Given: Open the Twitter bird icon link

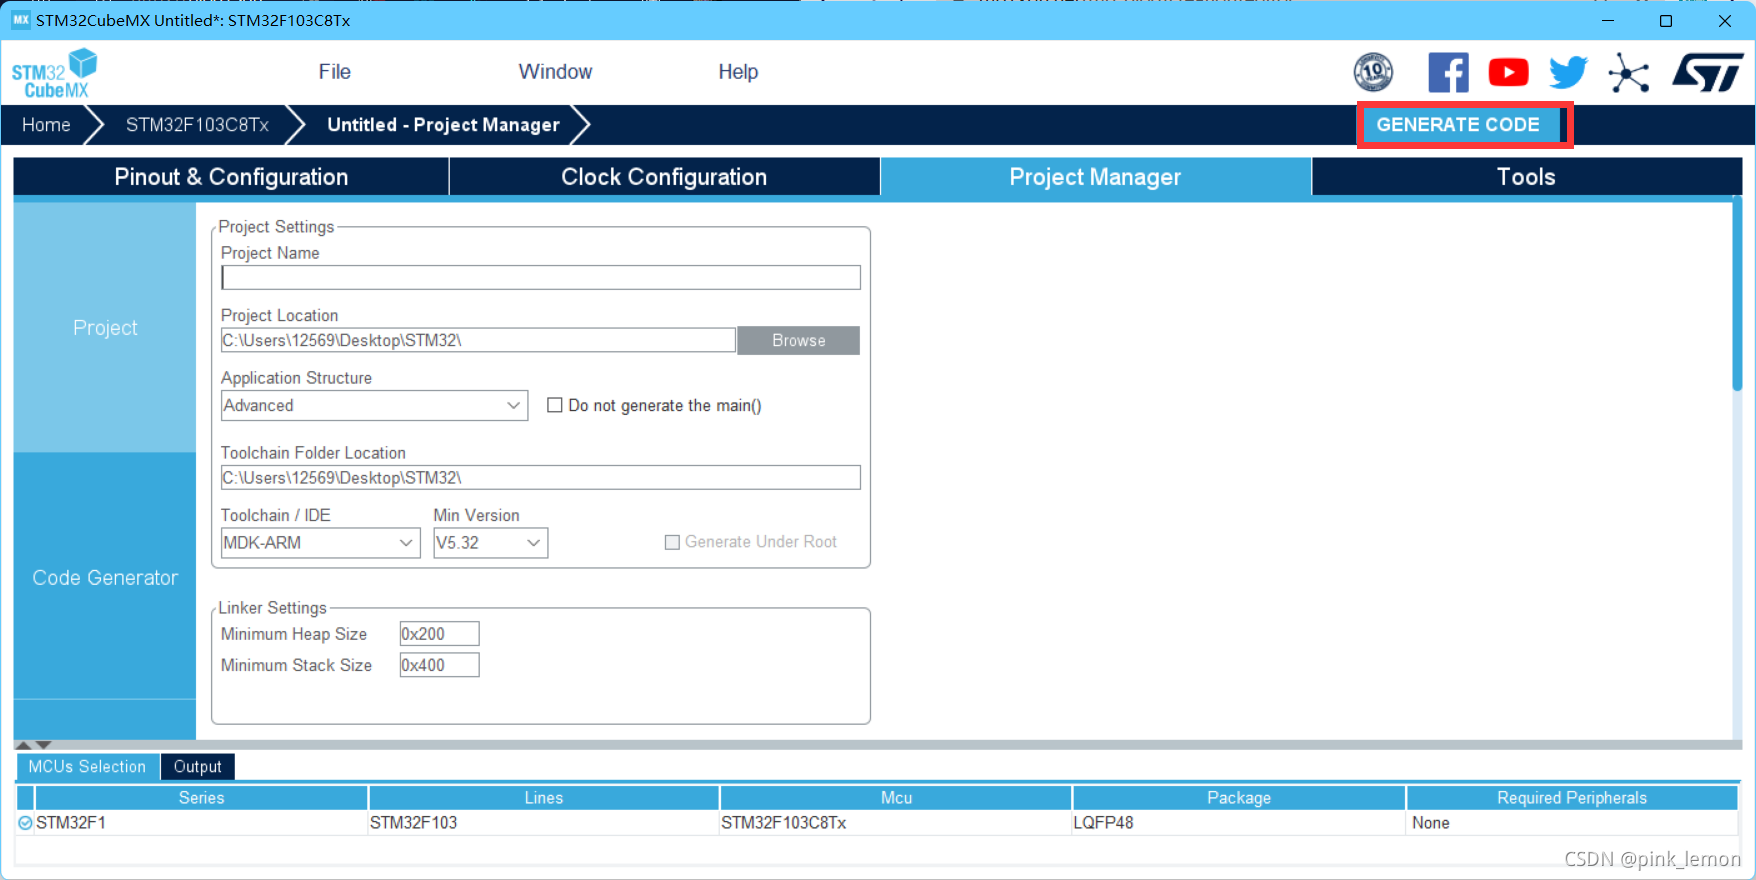Looking at the screenshot, I should click(x=1568, y=72).
